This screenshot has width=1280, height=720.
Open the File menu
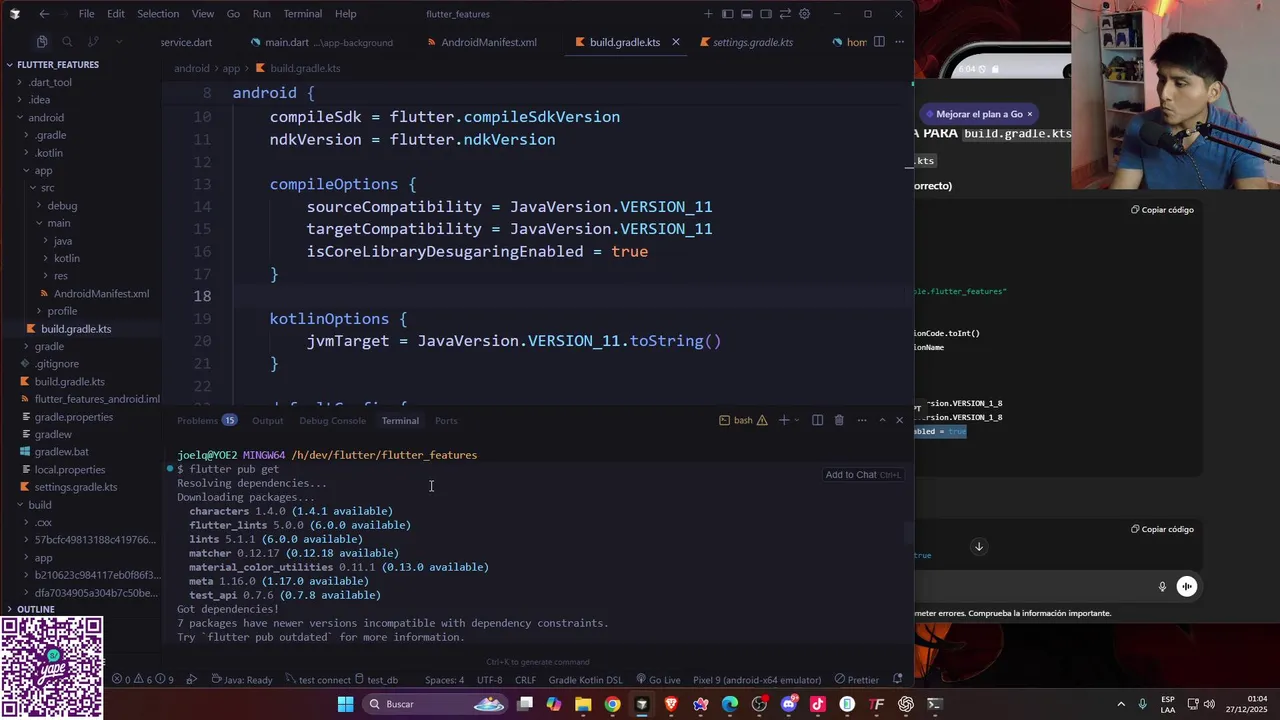(x=86, y=14)
